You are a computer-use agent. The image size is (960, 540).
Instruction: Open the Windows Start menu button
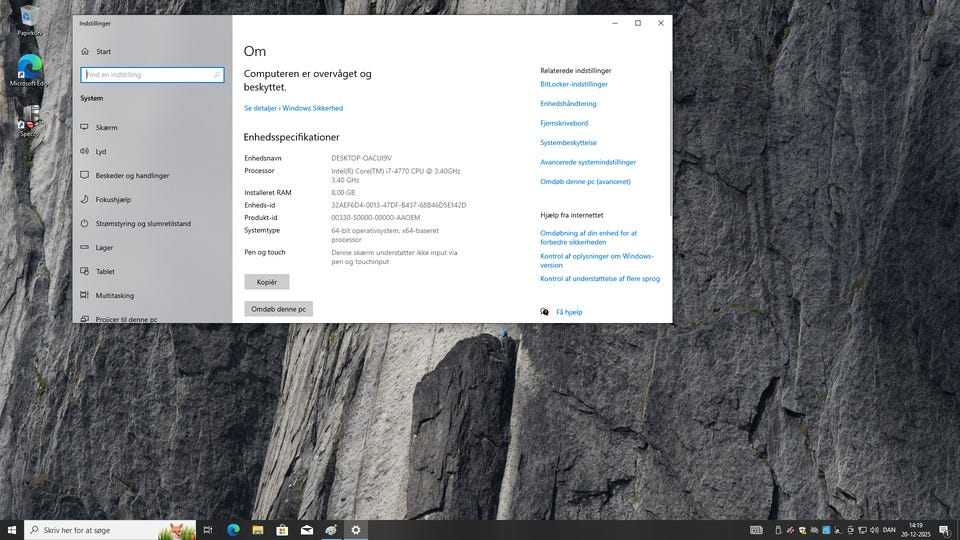tap(12, 530)
